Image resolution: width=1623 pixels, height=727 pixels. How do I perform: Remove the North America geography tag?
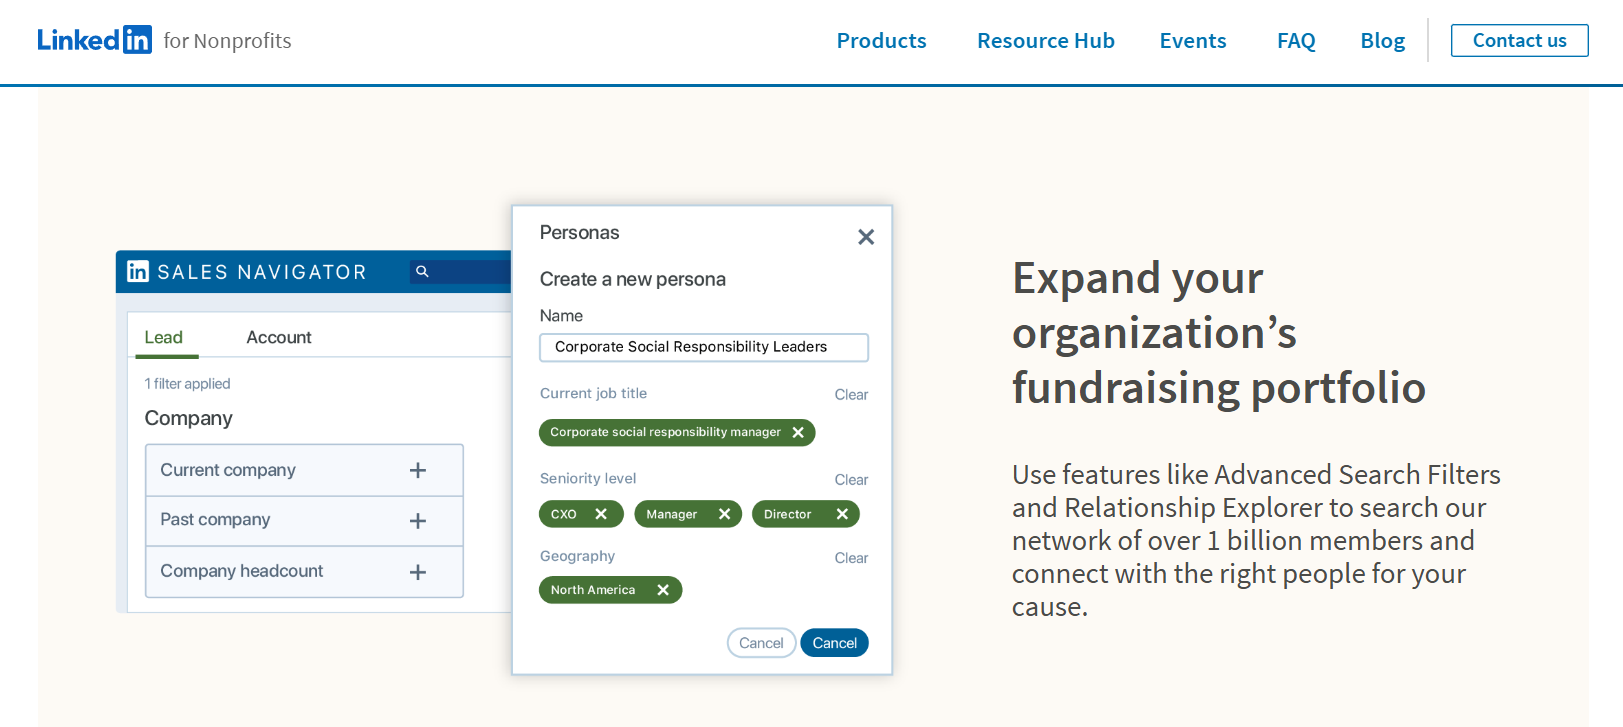pyautogui.click(x=663, y=590)
